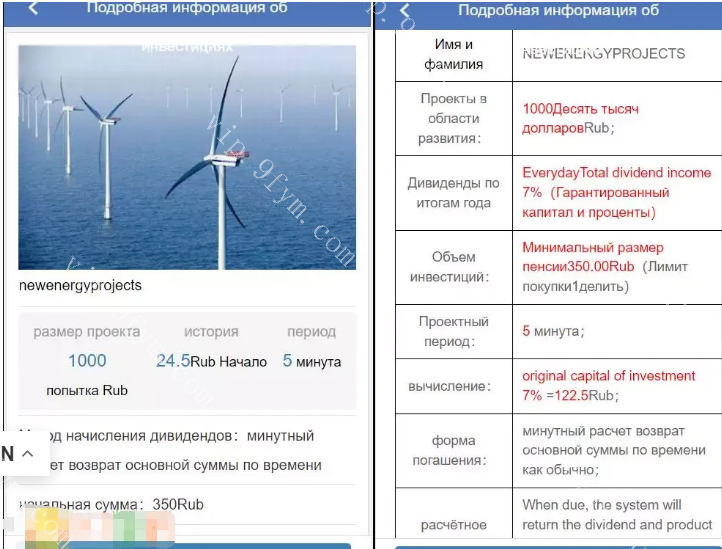The height and width of the screenshot is (549, 722).
Task: Tap the back arrow in right header
Action: (x=405, y=13)
